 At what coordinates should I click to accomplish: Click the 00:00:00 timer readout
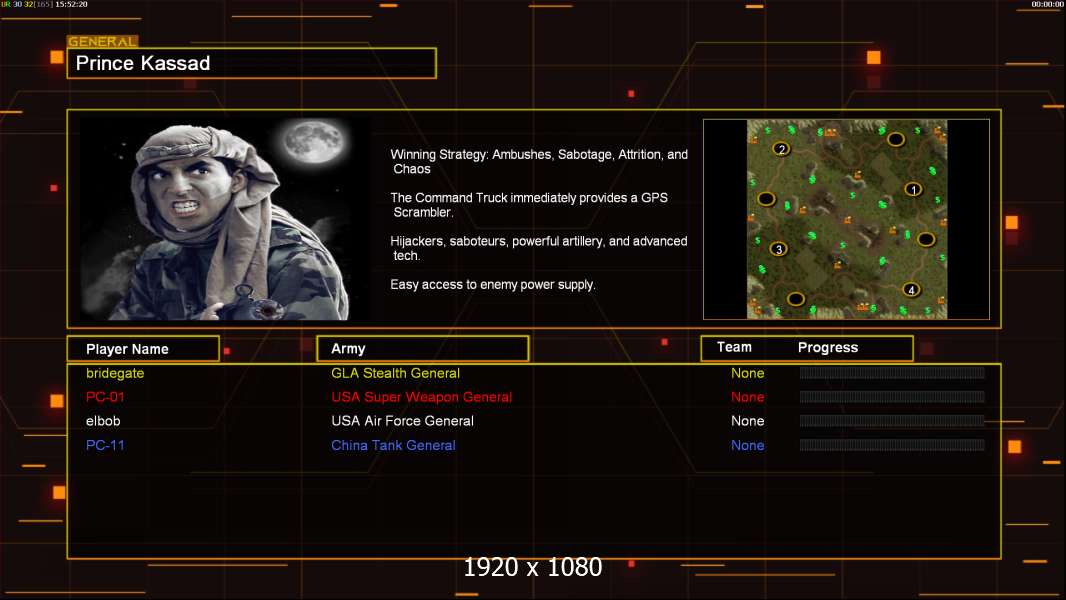1048,4
